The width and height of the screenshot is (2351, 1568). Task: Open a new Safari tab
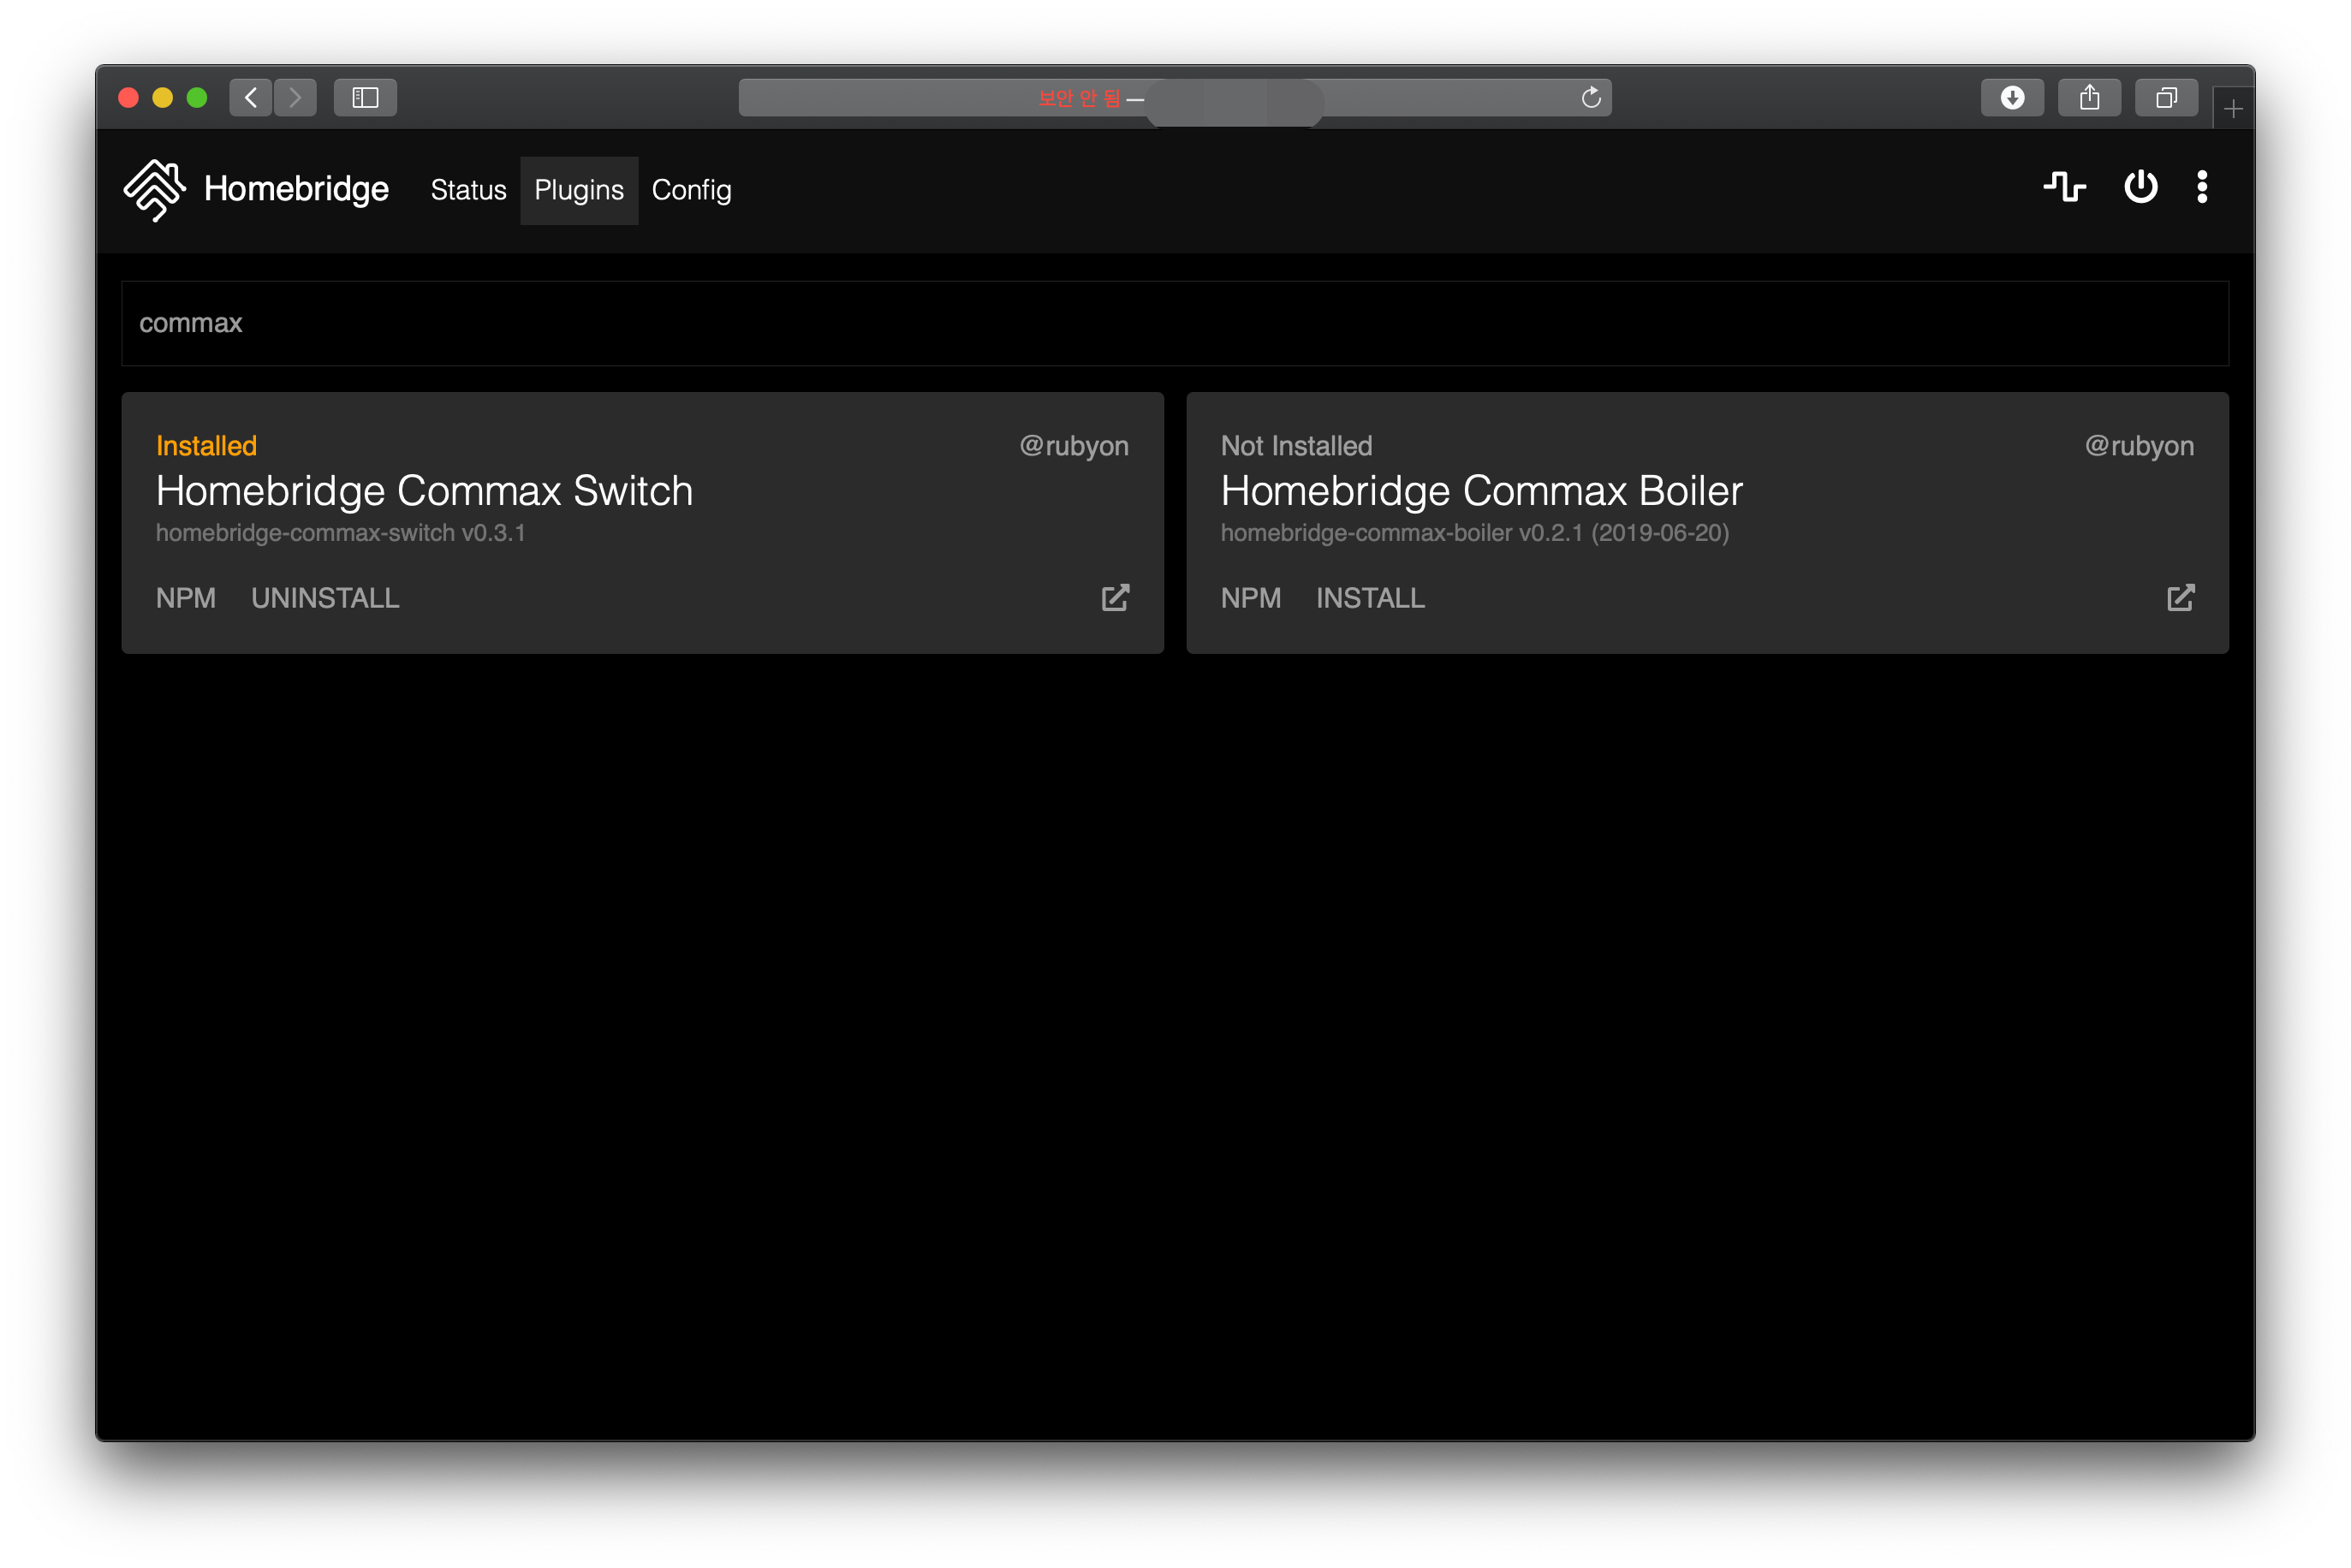coord(2233,108)
